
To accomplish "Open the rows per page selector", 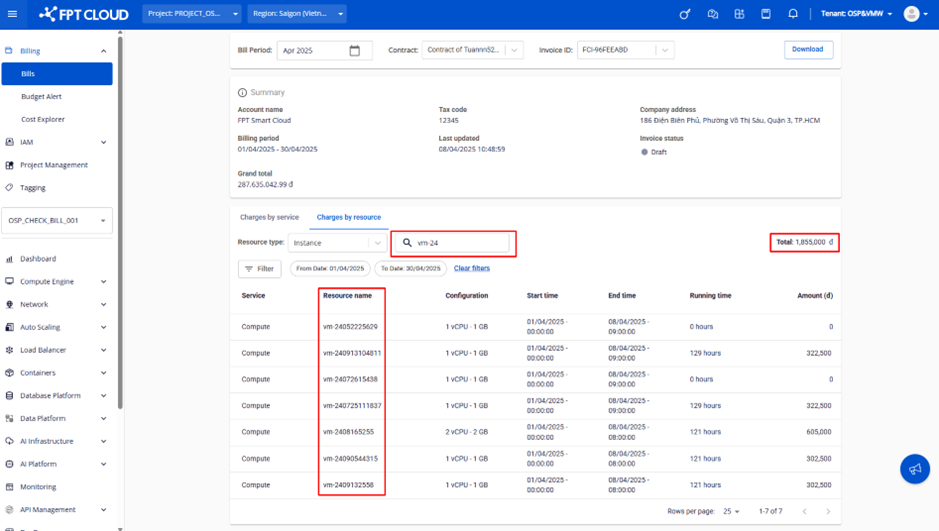I will [x=731, y=511].
